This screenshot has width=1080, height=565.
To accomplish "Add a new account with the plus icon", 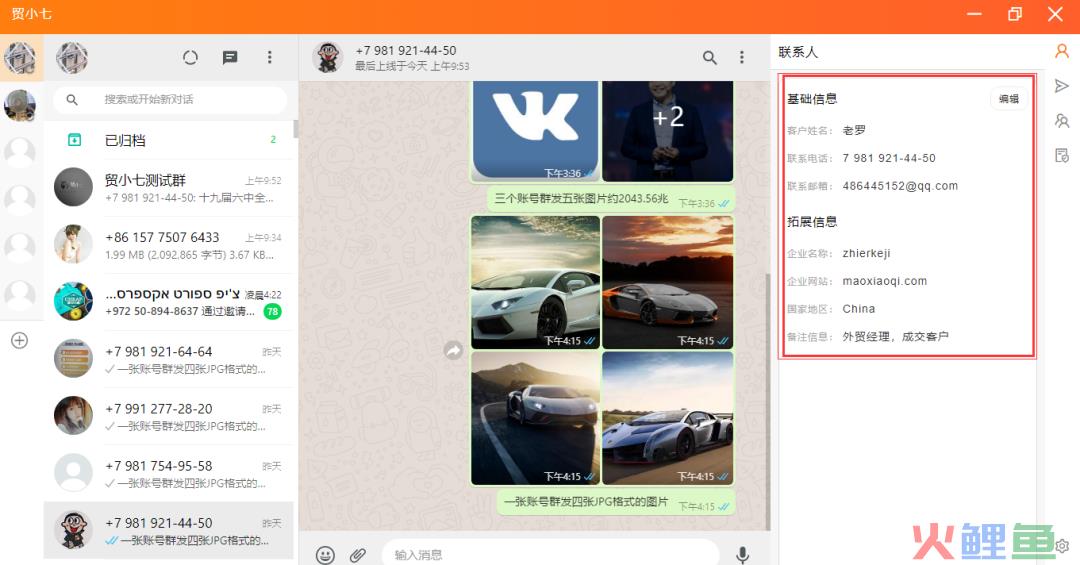I will [19, 340].
